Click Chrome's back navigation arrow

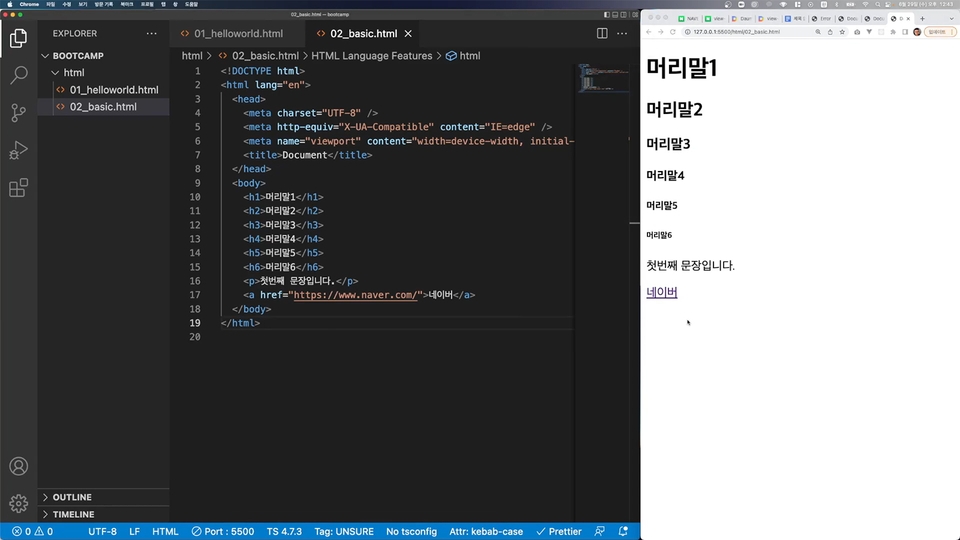click(649, 32)
